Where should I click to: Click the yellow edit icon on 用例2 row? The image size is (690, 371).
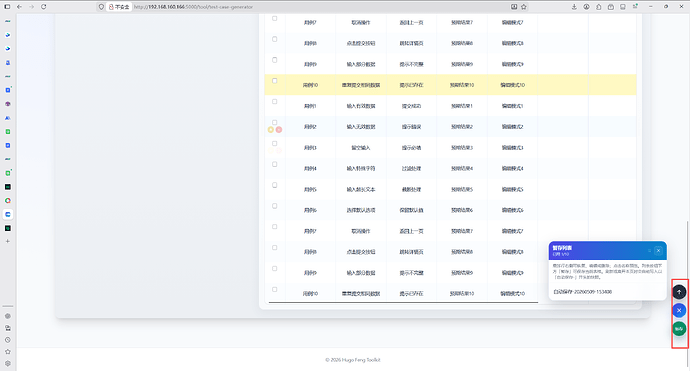coord(271,129)
